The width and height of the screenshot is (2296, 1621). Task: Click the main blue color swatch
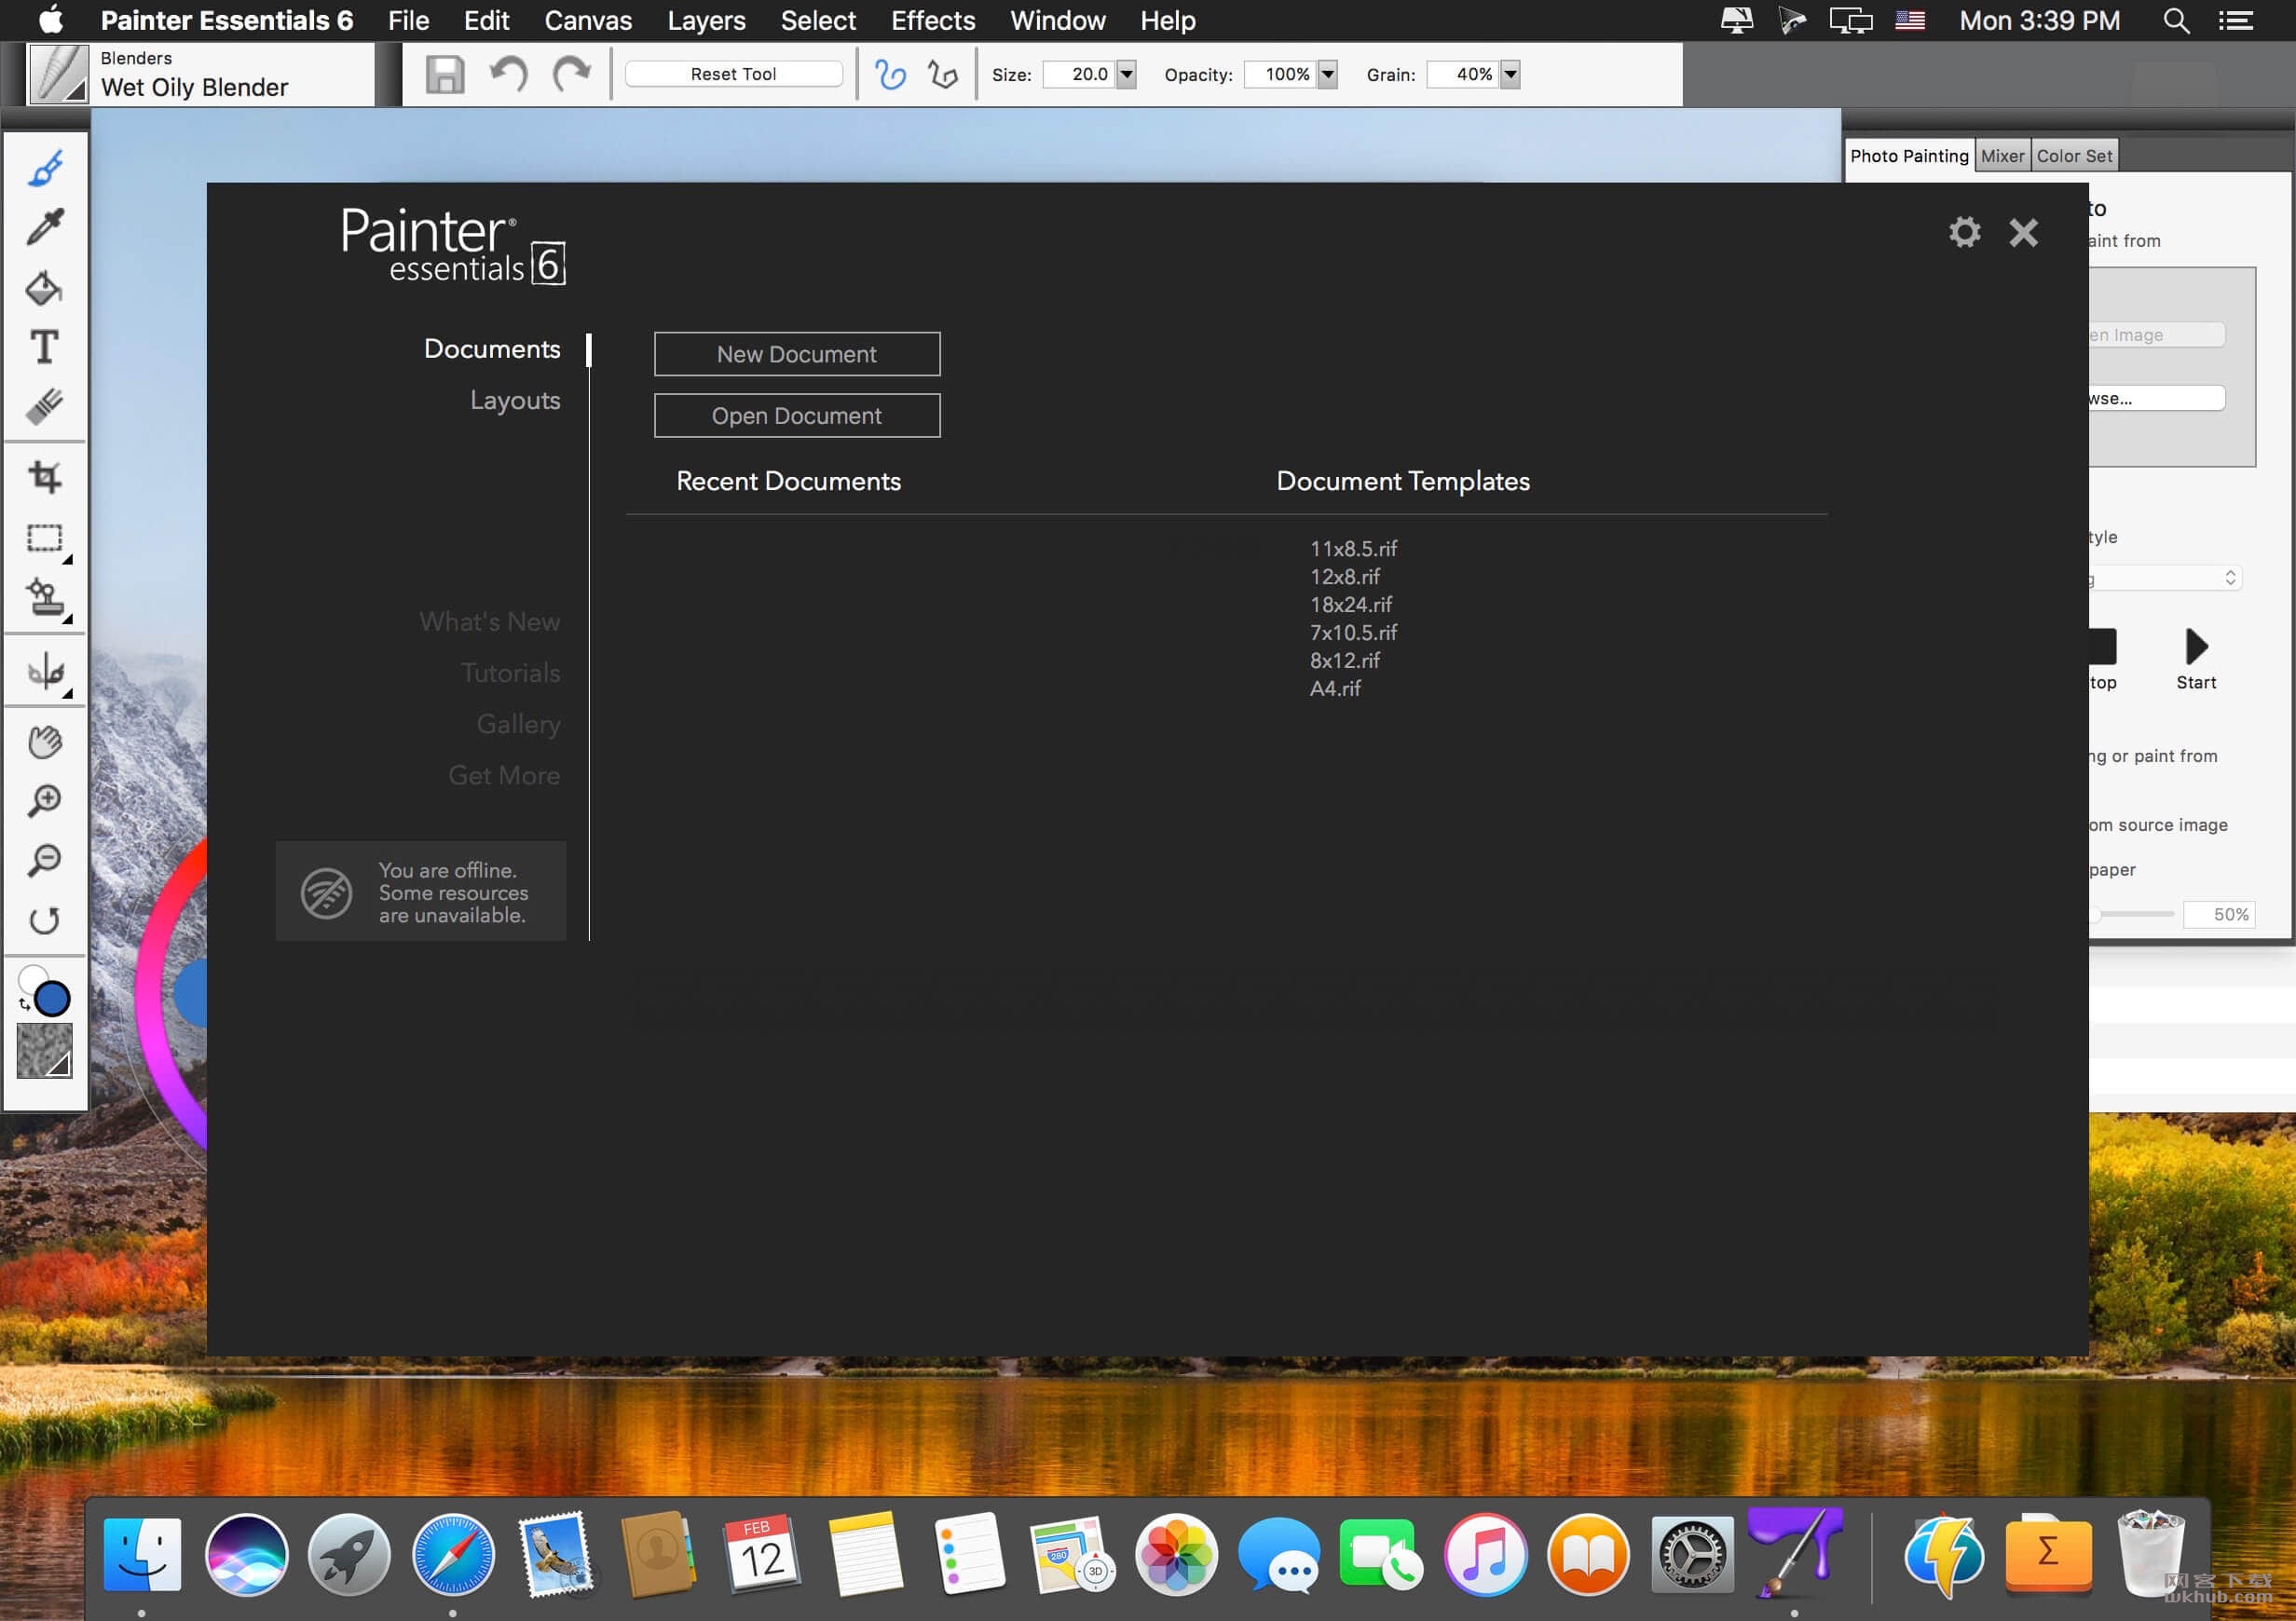52,998
